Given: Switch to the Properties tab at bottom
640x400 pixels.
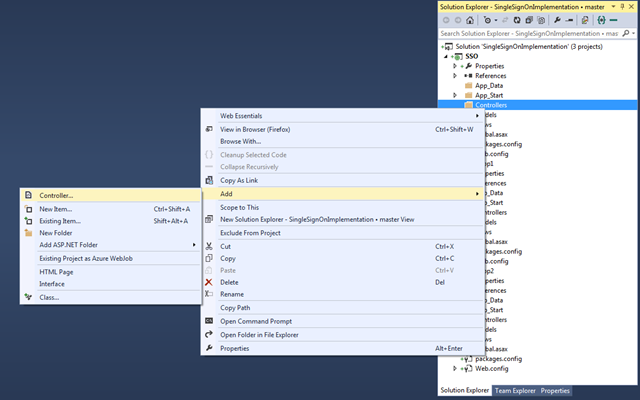Looking at the screenshot, I should click(x=555, y=391).
